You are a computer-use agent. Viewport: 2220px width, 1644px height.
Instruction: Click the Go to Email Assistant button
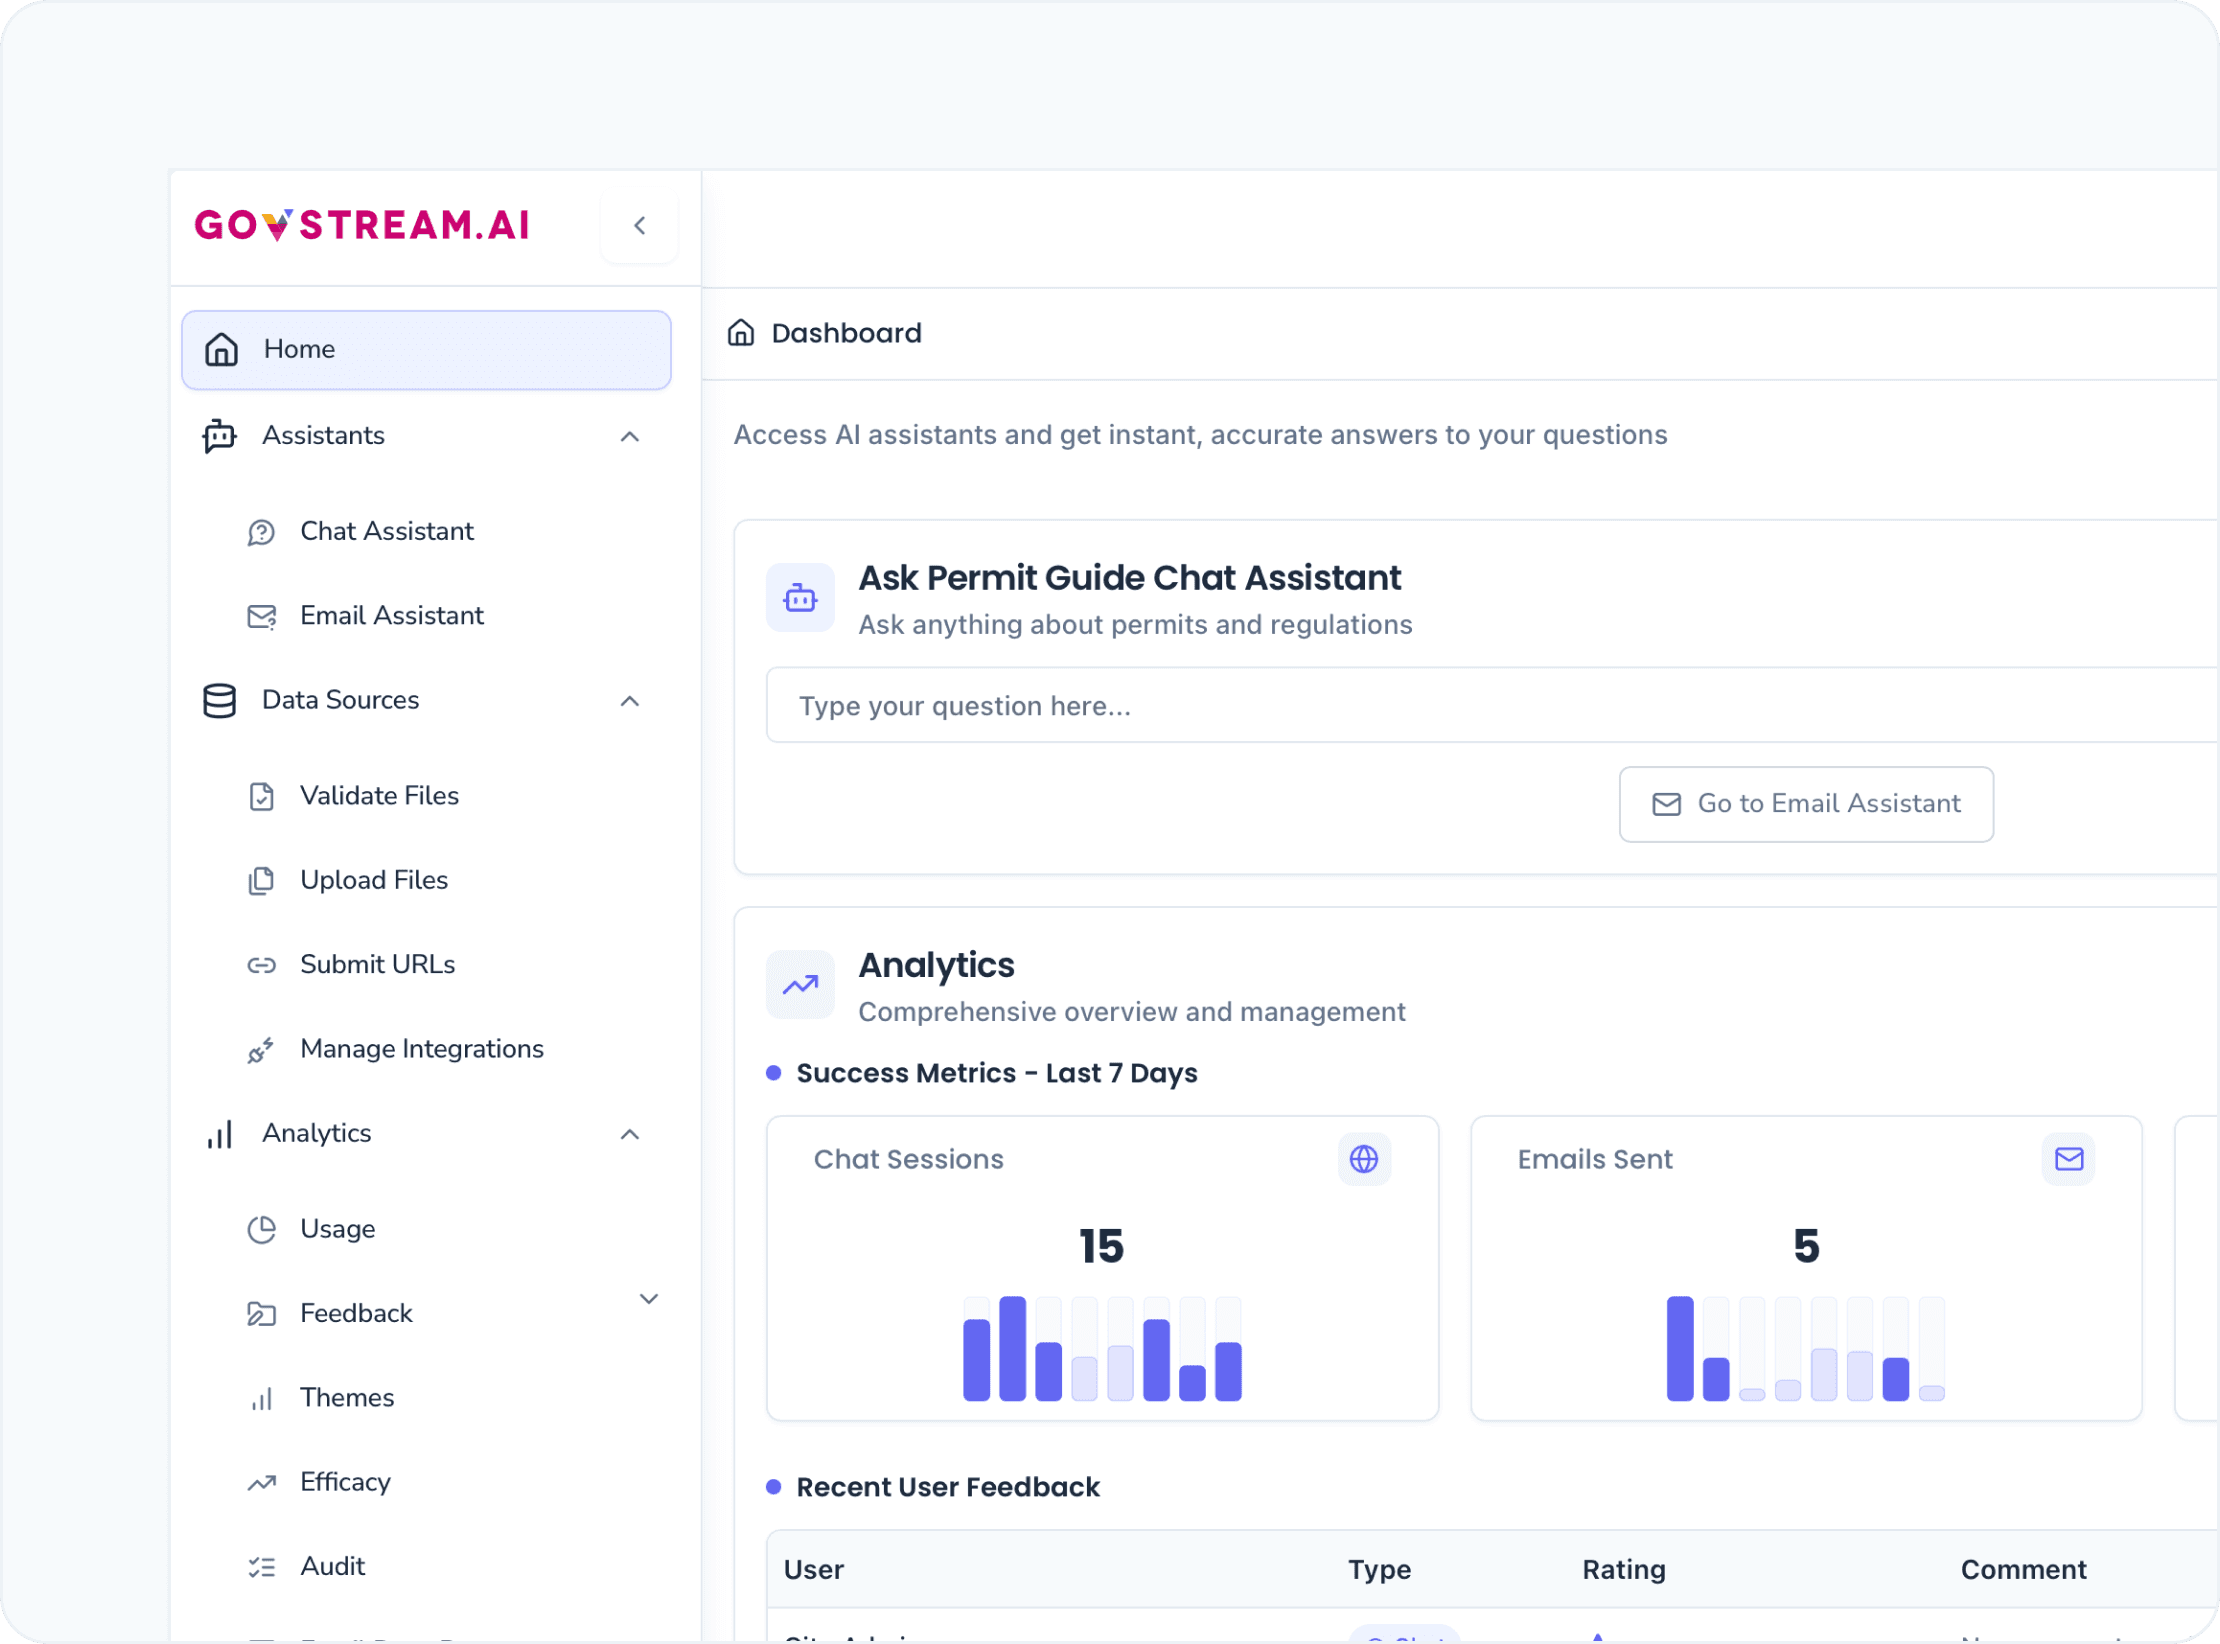(x=1806, y=804)
